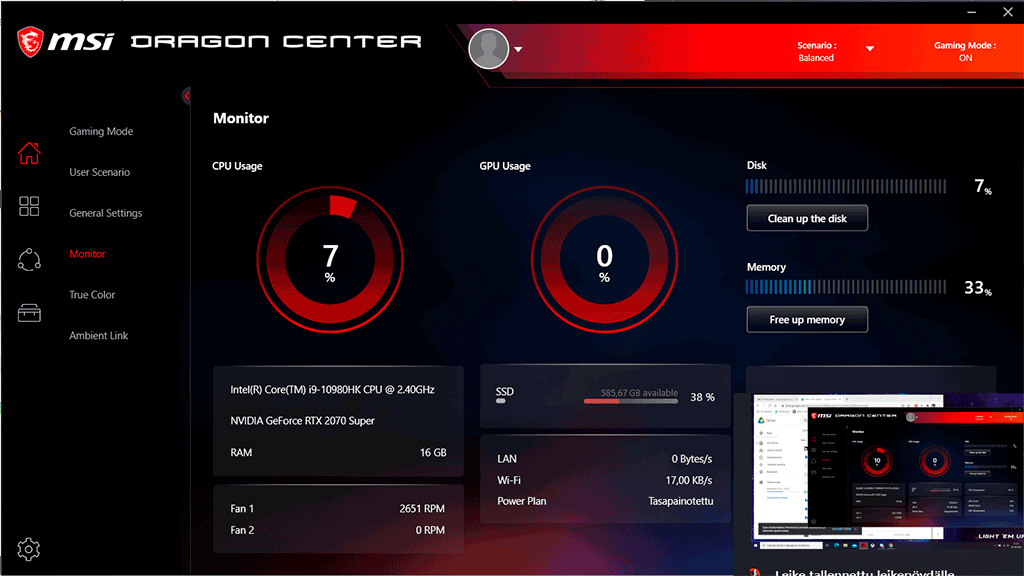Click the Monitor page heading
The image size is (1024, 576).
tap(241, 118)
